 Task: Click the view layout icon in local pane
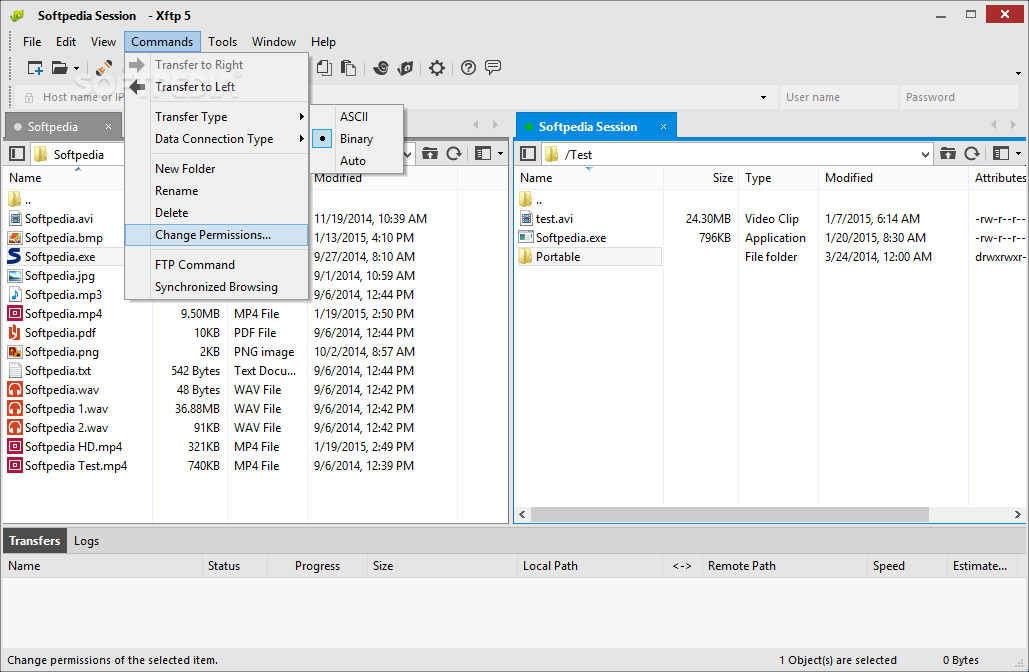(483, 154)
